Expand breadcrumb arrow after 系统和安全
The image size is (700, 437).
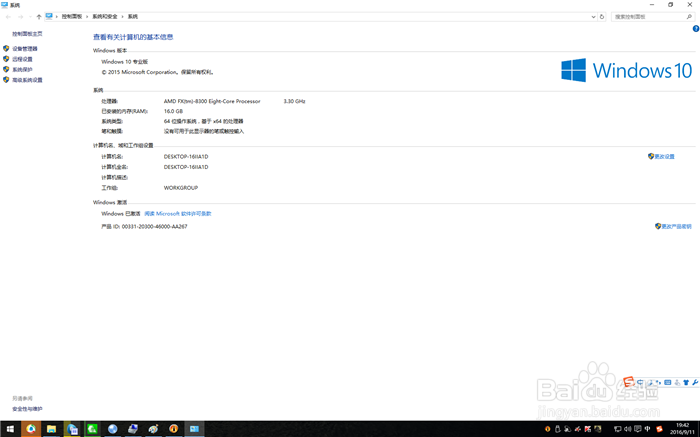click(122, 17)
